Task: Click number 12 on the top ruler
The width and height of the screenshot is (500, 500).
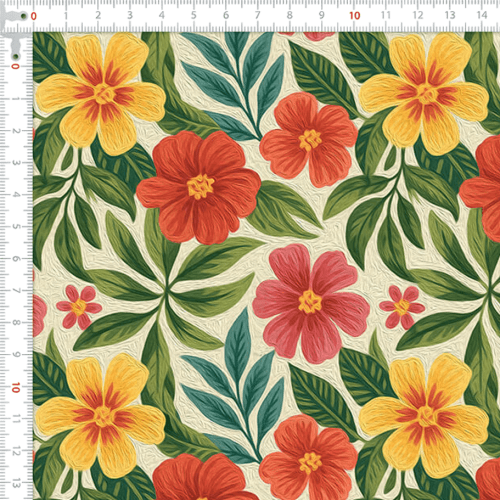Action: (418, 15)
